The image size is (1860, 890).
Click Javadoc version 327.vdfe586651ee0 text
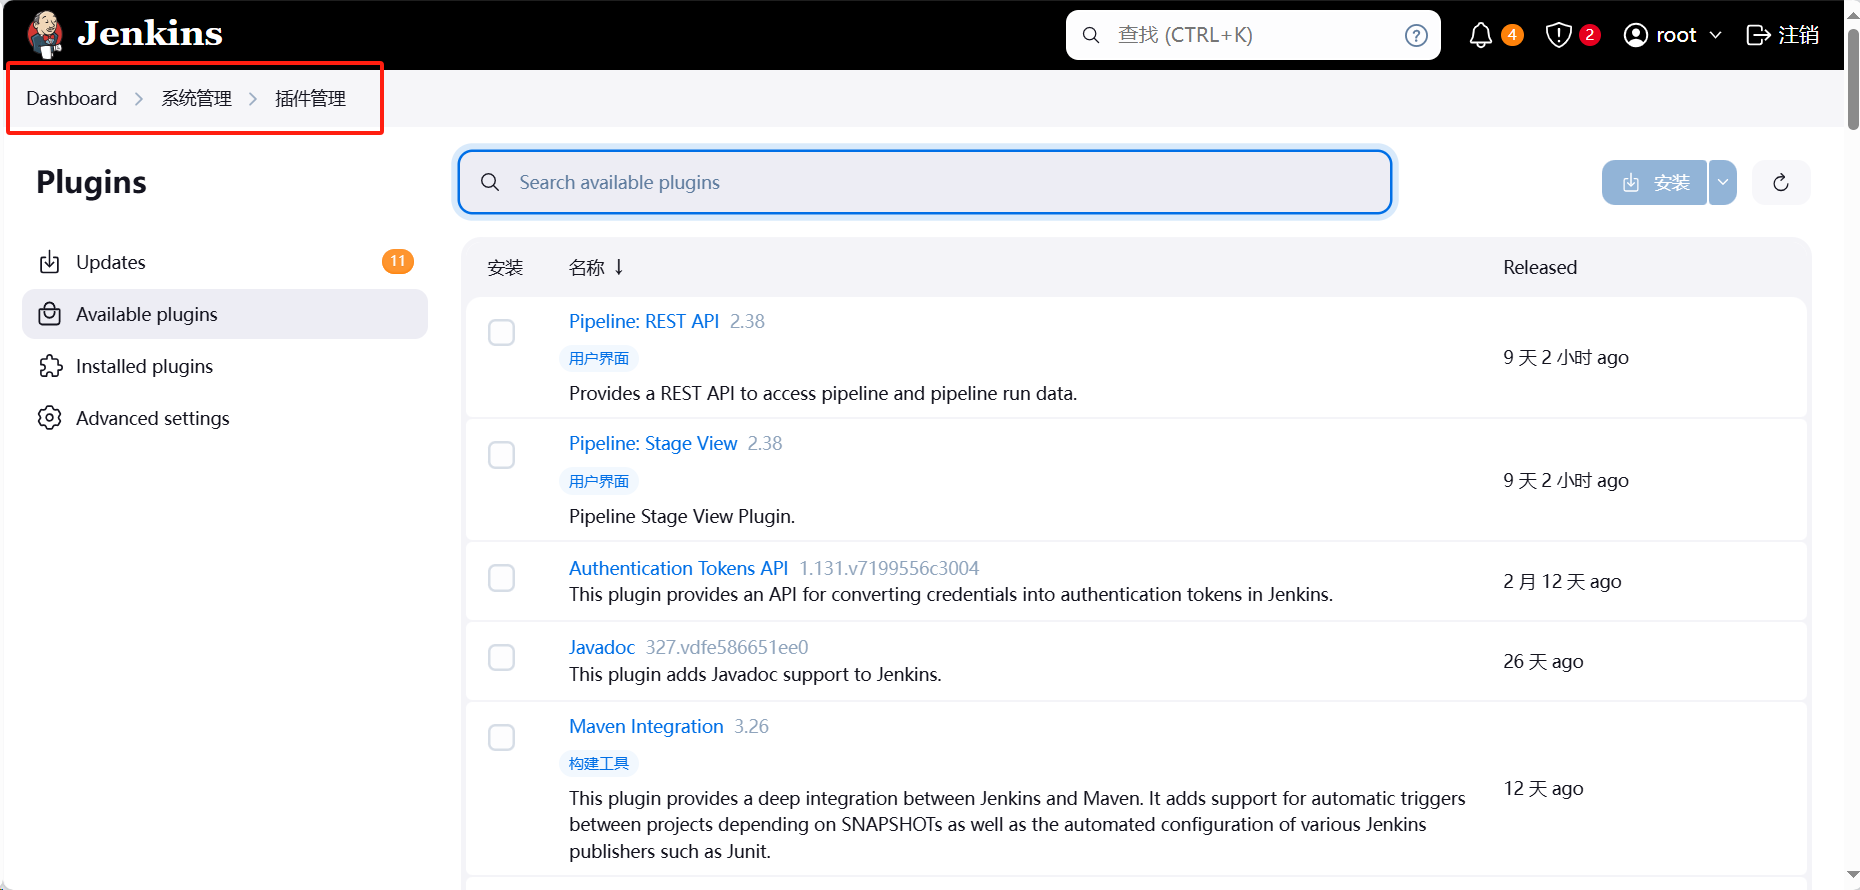coord(727,647)
